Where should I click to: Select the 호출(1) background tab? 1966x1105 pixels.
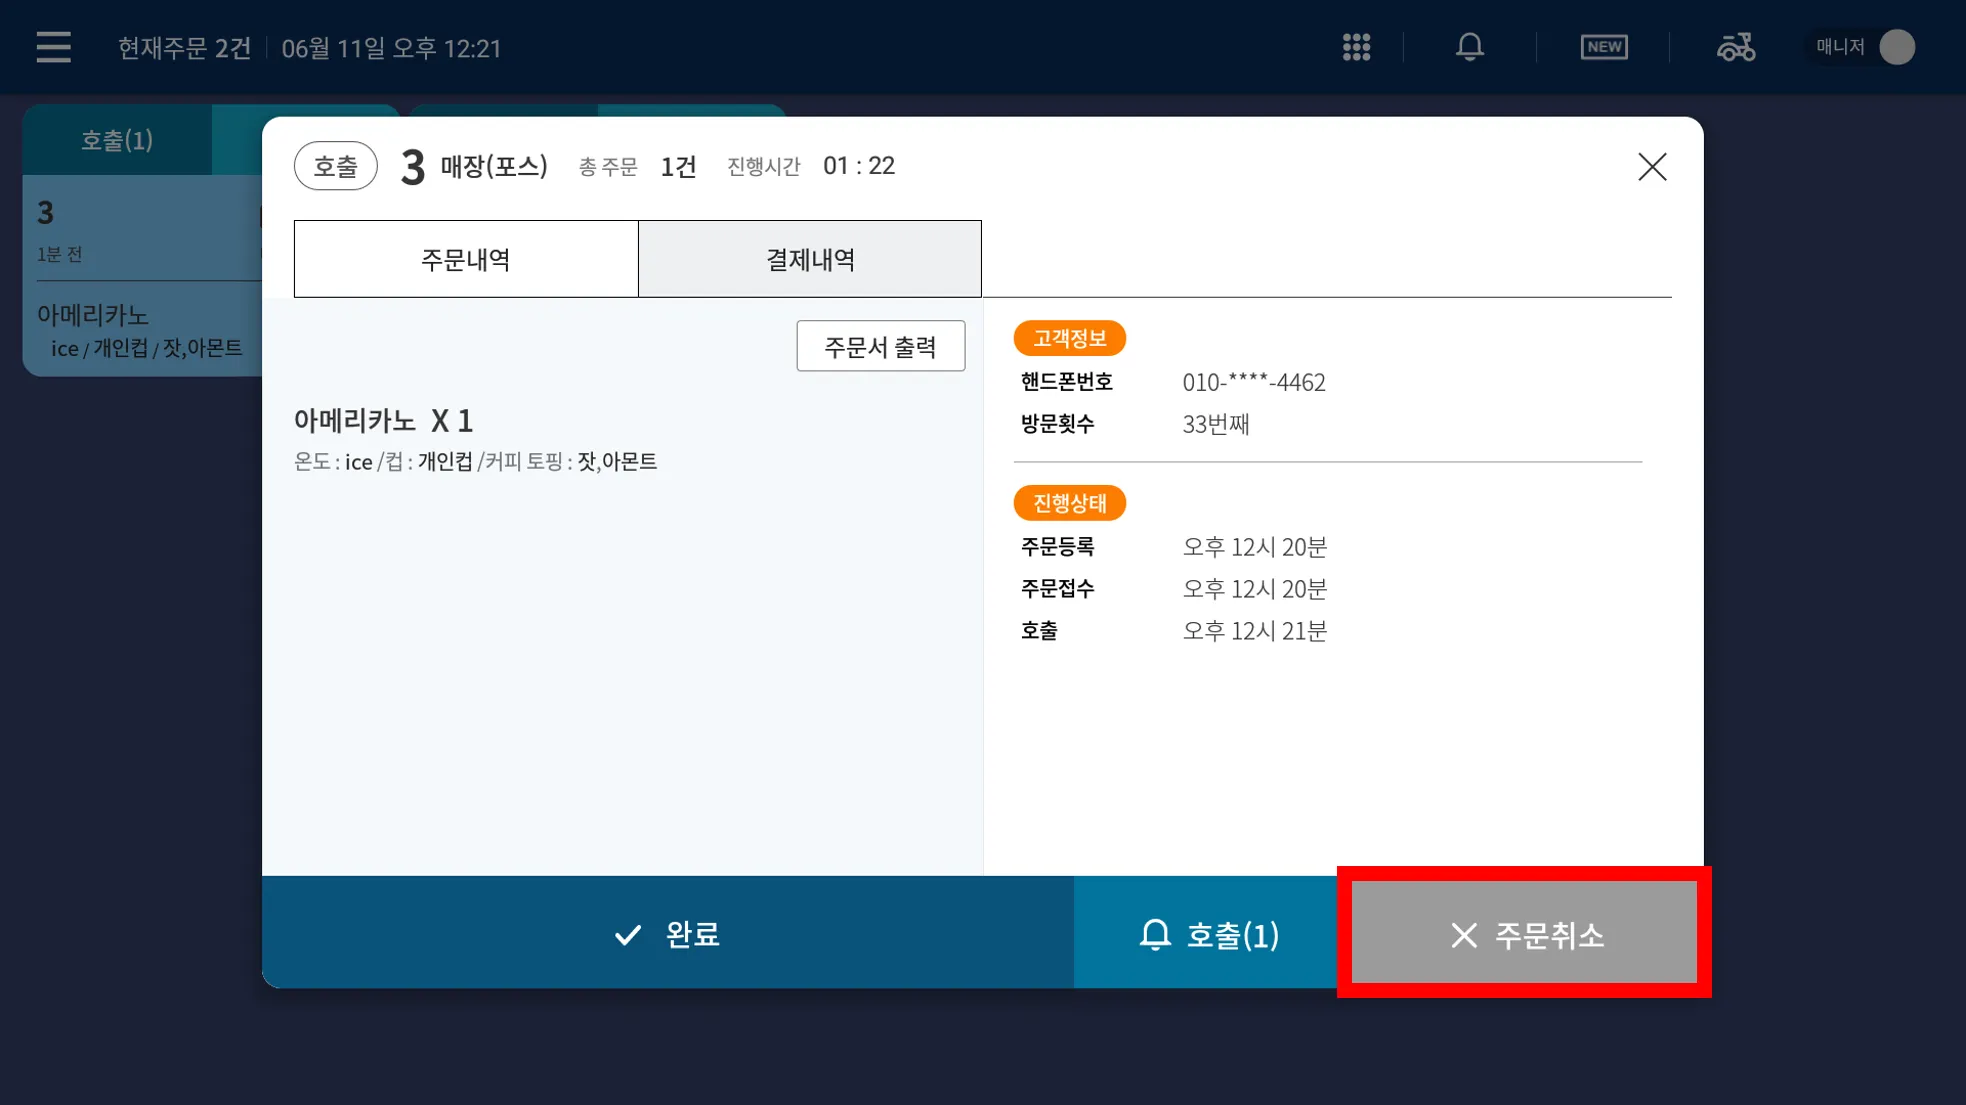[117, 140]
